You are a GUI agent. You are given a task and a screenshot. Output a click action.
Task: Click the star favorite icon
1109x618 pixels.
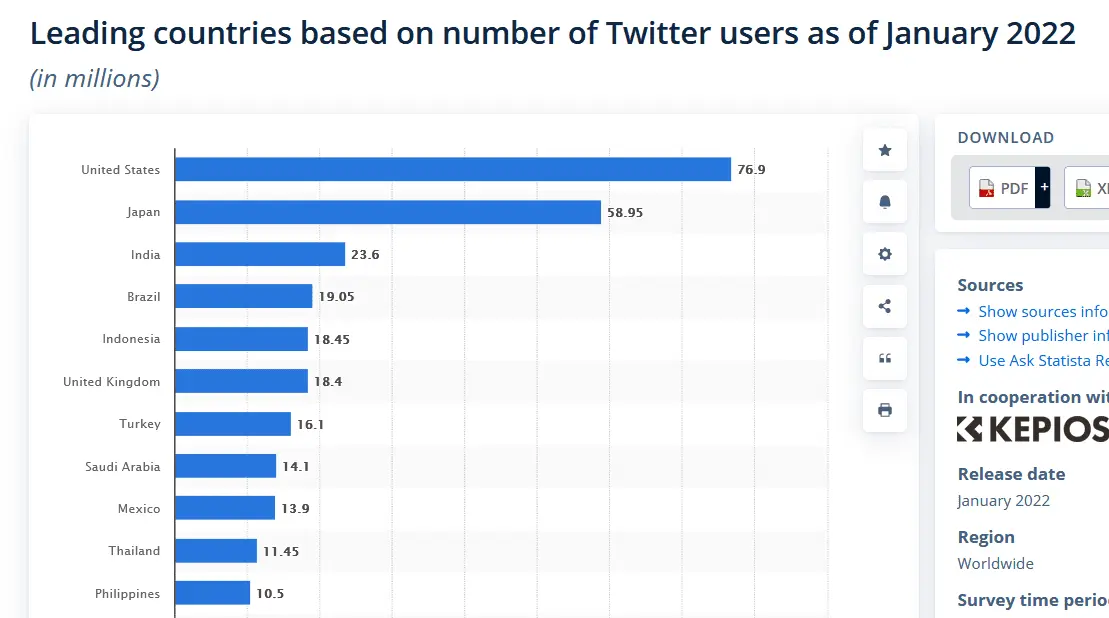[884, 150]
